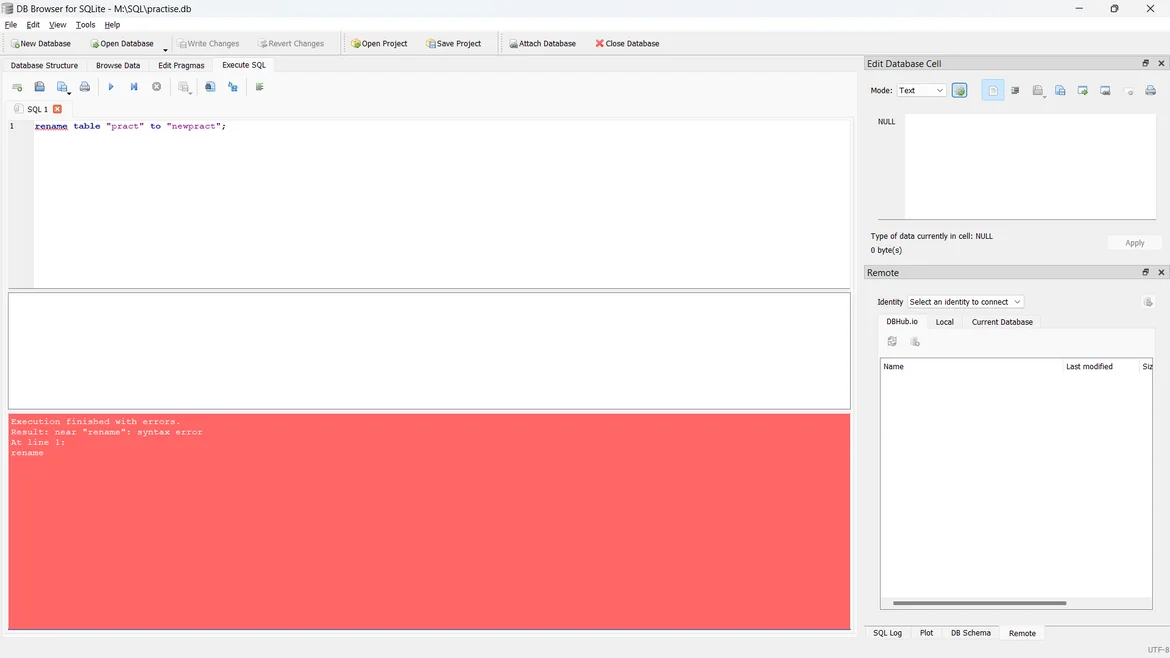
Task: Open the Identity selection dropdown
Action: 965,302
